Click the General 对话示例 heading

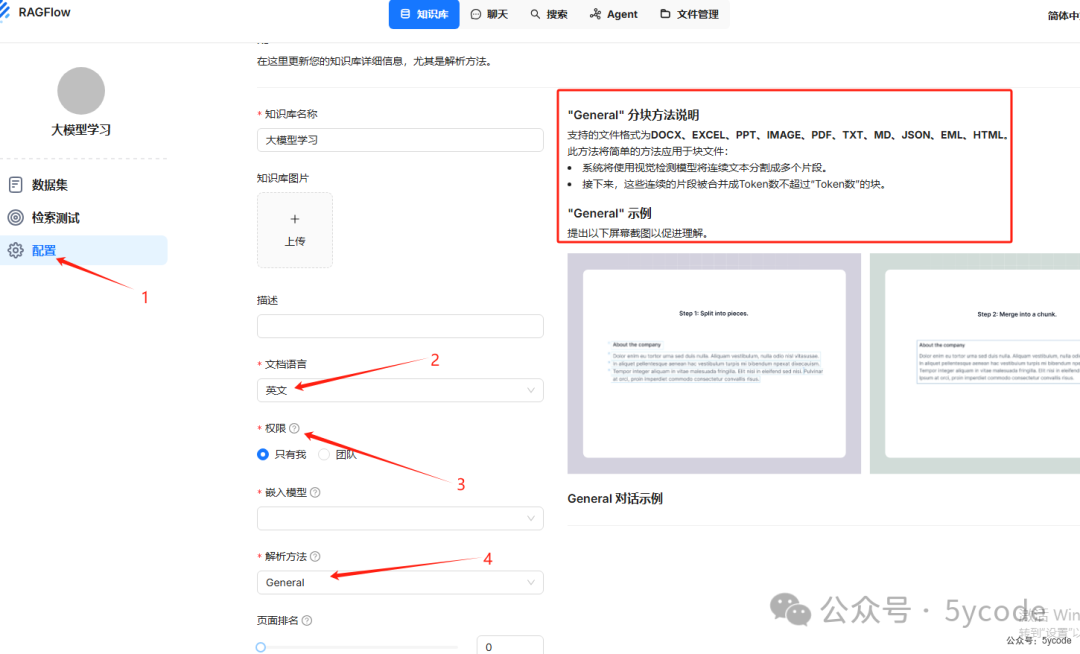[615, 498]
